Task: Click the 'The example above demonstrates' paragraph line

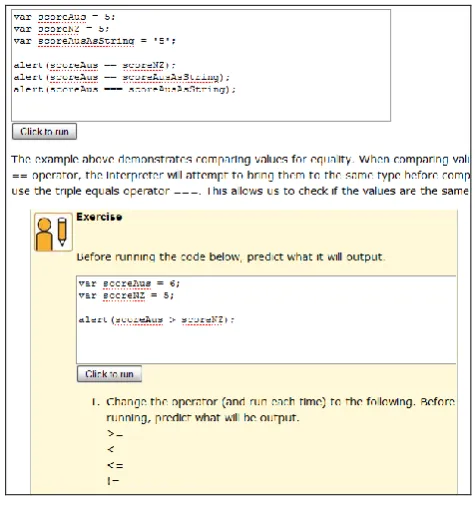Action: click(240, 159)
